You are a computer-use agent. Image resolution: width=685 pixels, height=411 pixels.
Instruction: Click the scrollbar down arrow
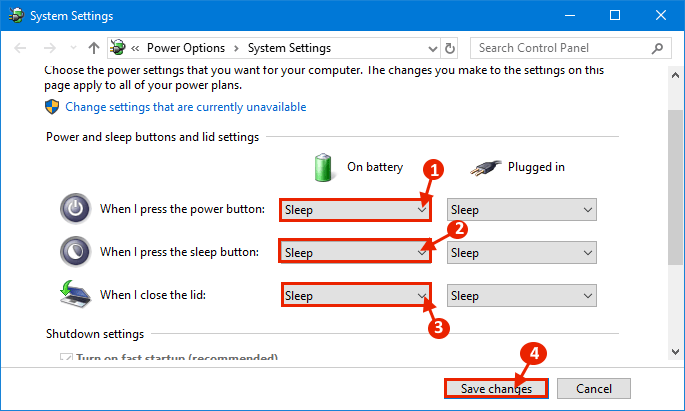click(x=675, y=352)
